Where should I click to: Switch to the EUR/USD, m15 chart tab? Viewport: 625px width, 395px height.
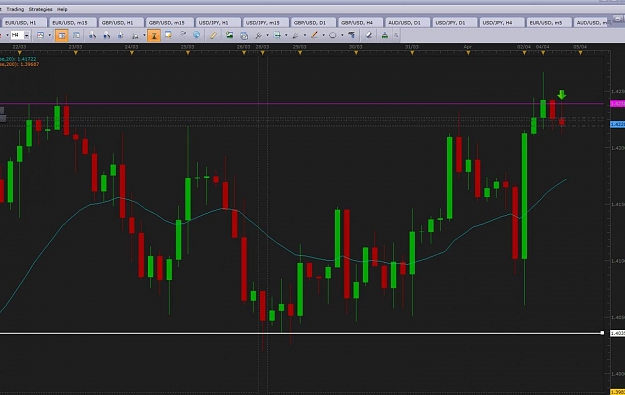73,23
